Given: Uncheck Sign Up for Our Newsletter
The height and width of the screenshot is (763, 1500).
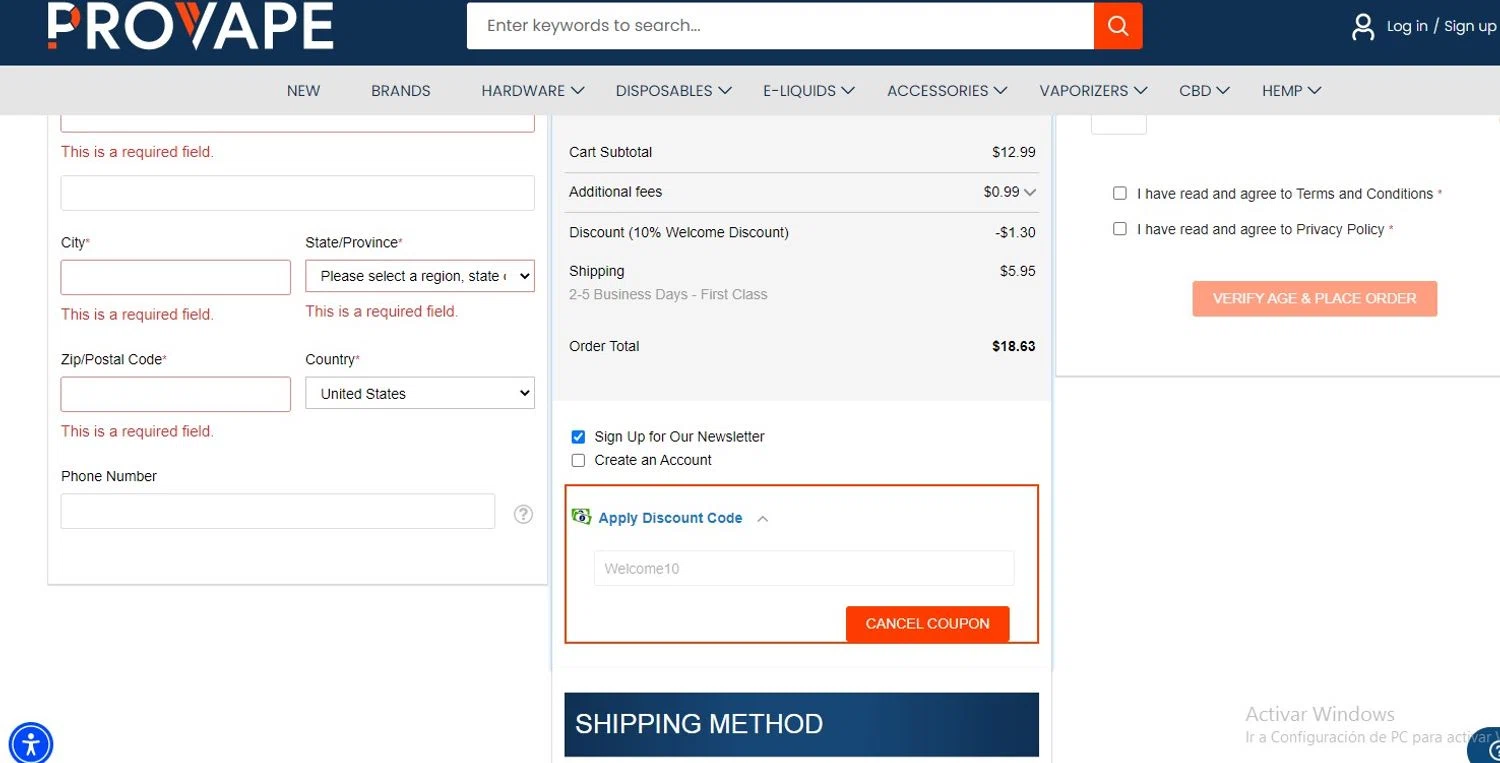Looking at the screenshot, I should pos(578,437).
